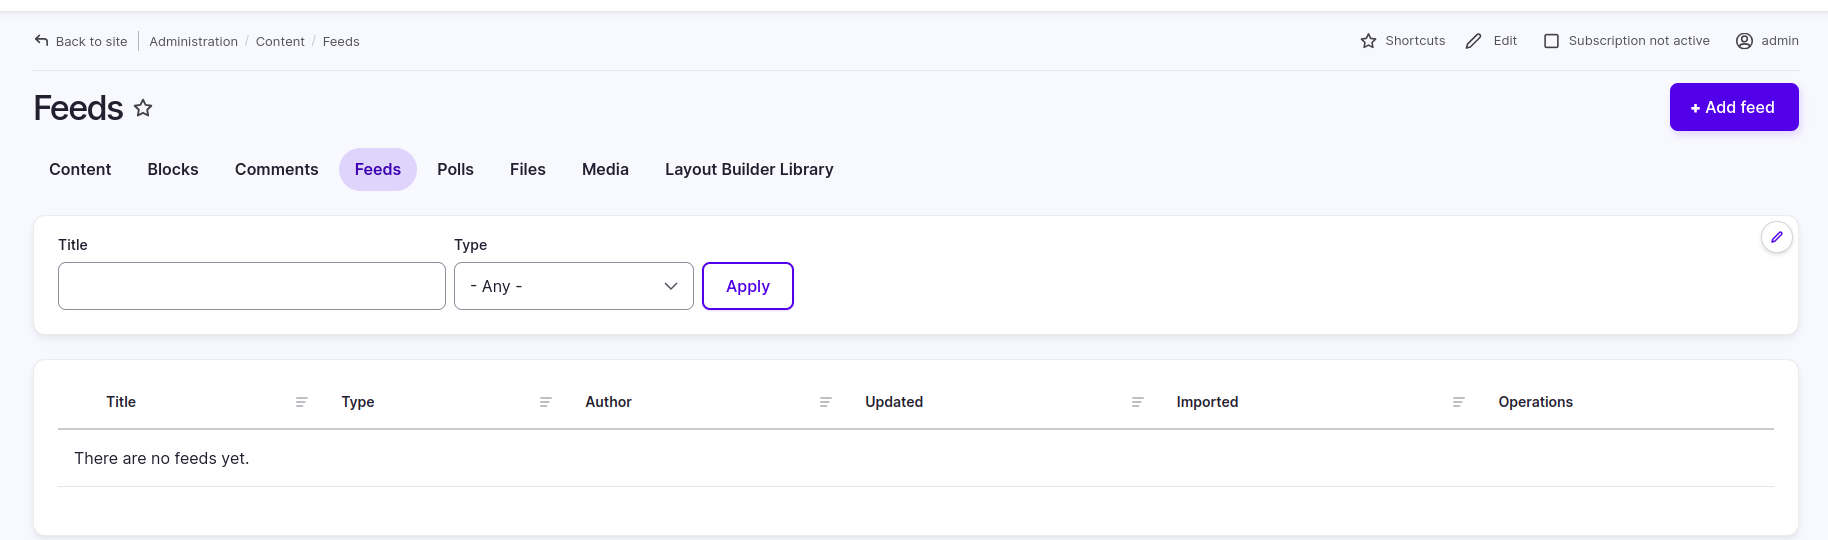Open Shortcuts star icon in toolbar

pos(1368,41)
